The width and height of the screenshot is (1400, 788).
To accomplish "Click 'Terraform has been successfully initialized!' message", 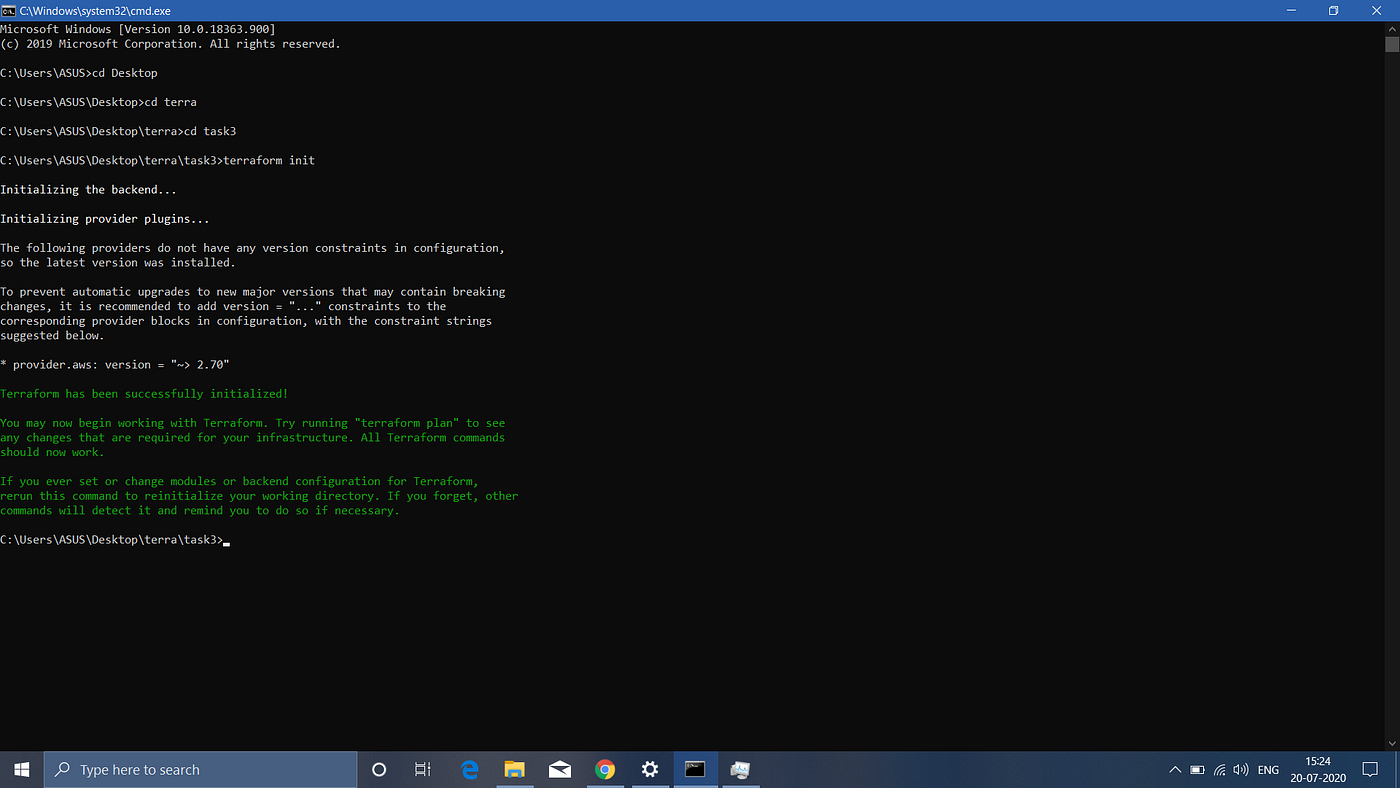I will [x=144, y=394].
